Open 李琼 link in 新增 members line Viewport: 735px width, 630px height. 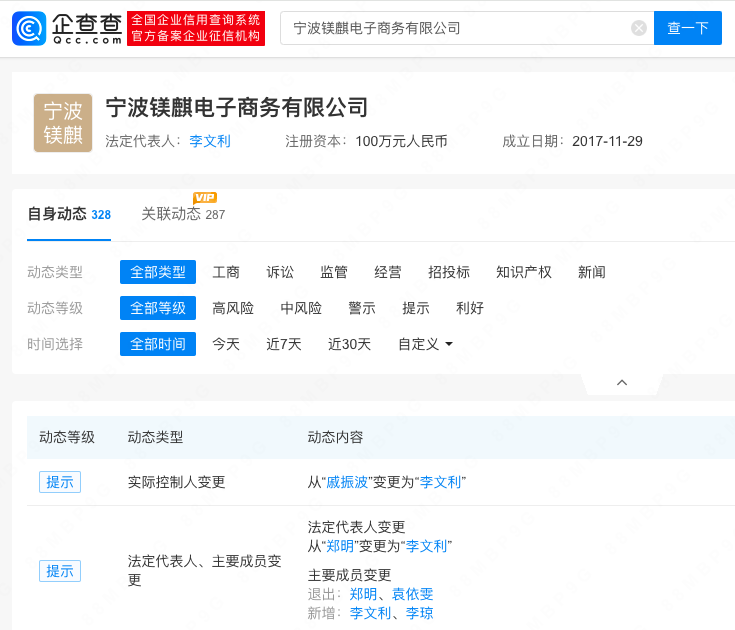(x=420, y=613)
